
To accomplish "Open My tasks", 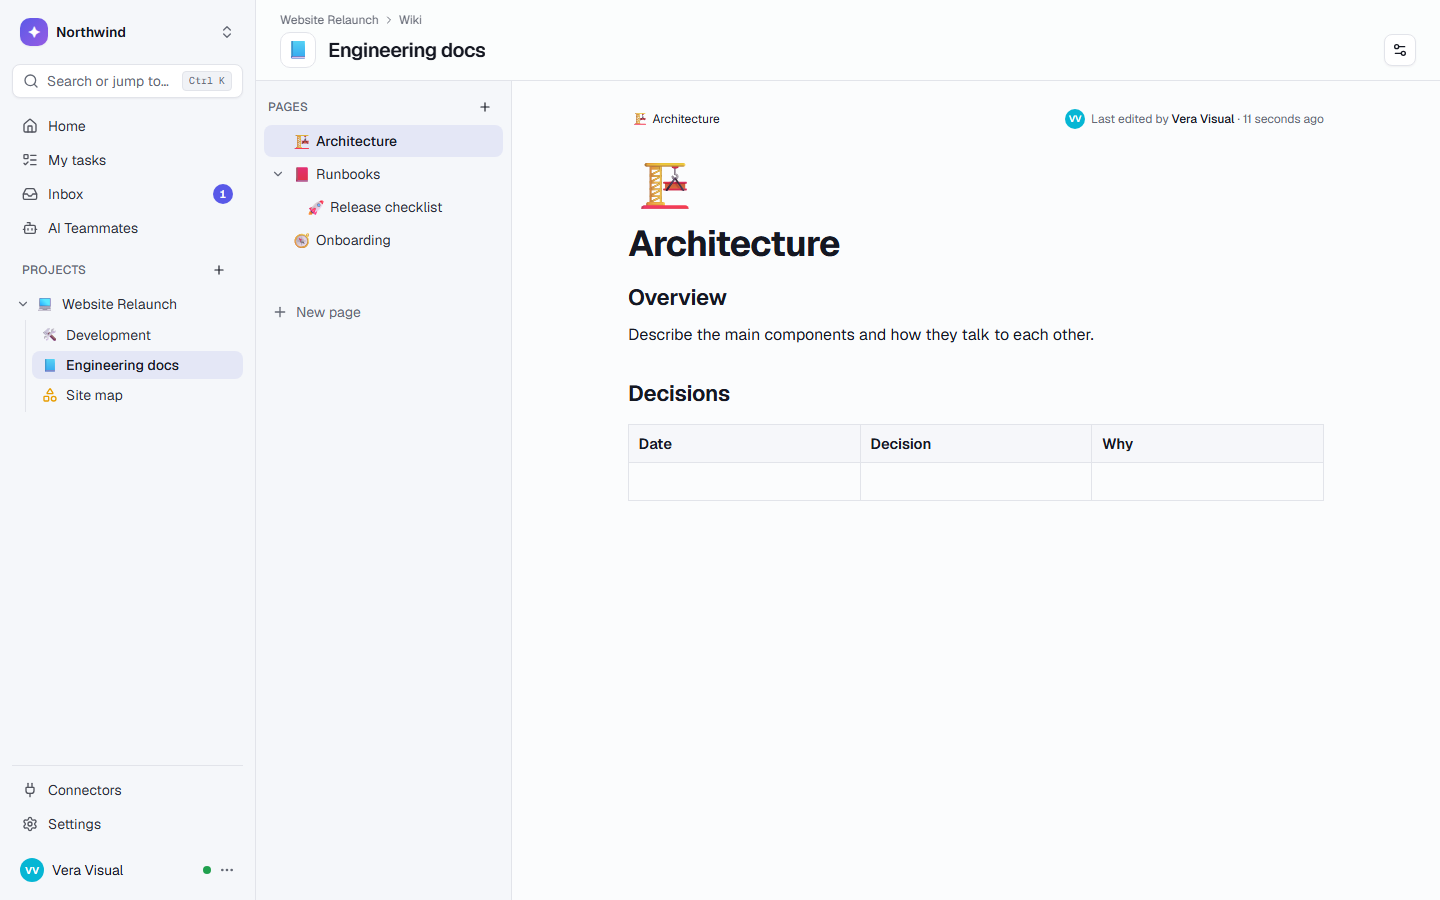I will (127, 160).
